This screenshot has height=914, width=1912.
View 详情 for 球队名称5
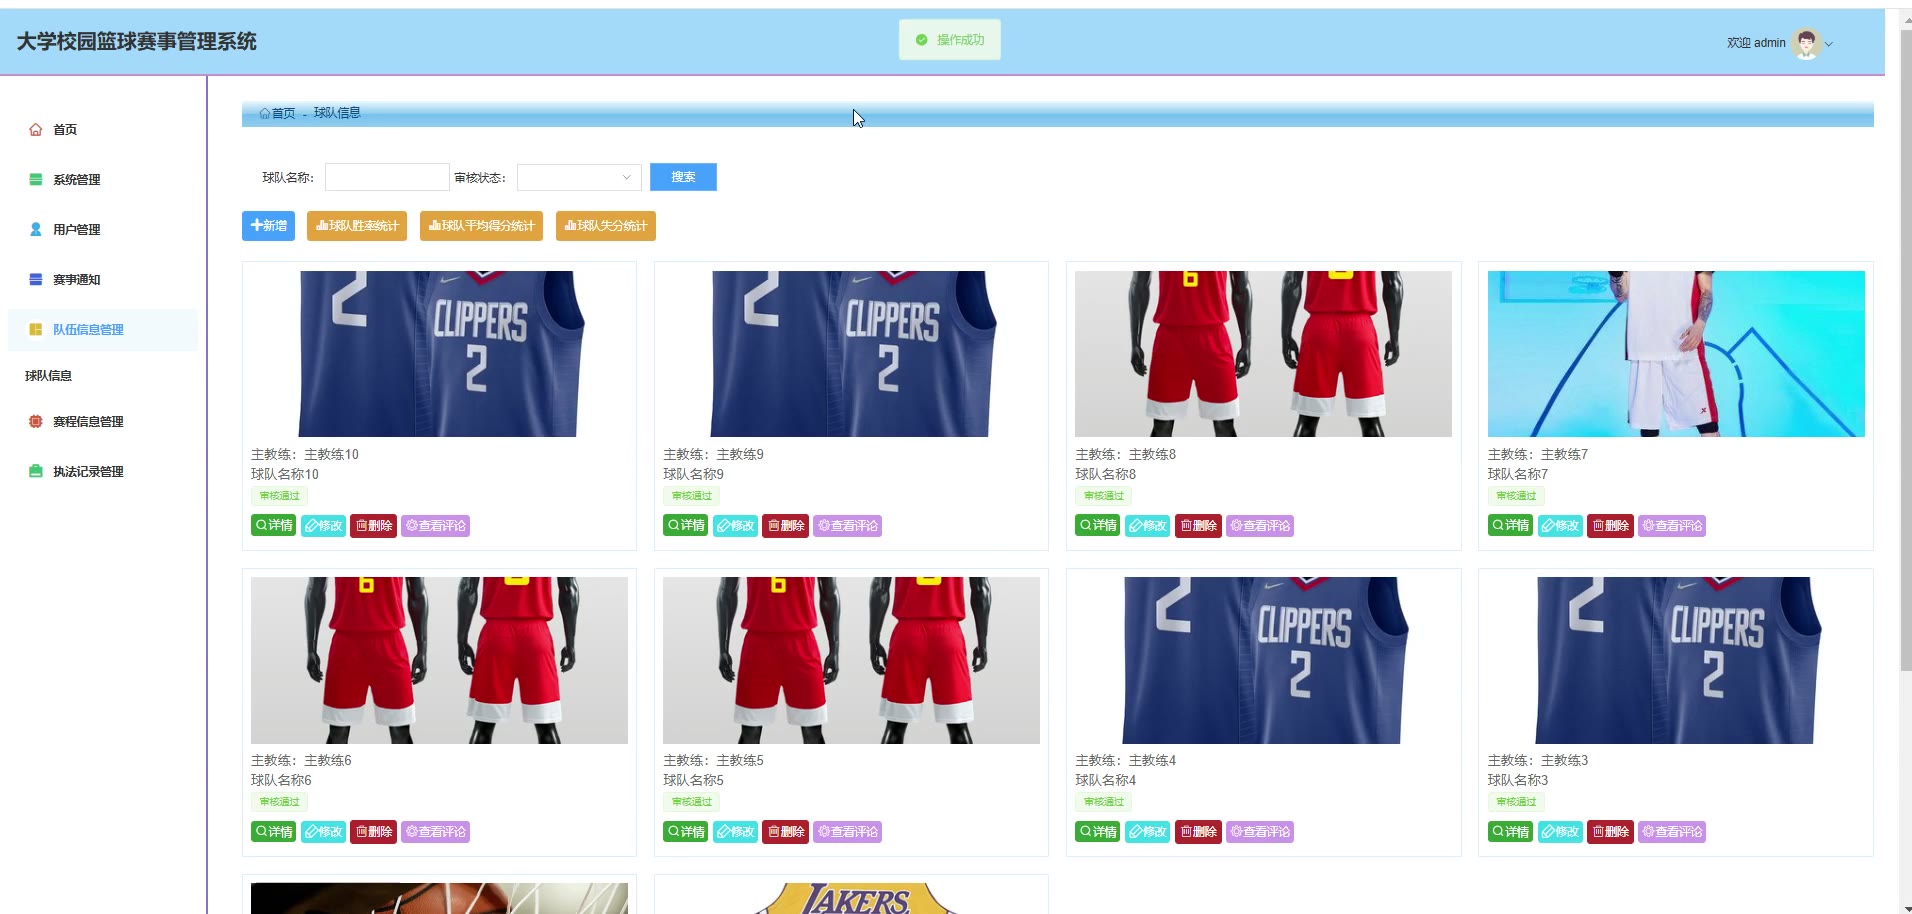[685, 832]
